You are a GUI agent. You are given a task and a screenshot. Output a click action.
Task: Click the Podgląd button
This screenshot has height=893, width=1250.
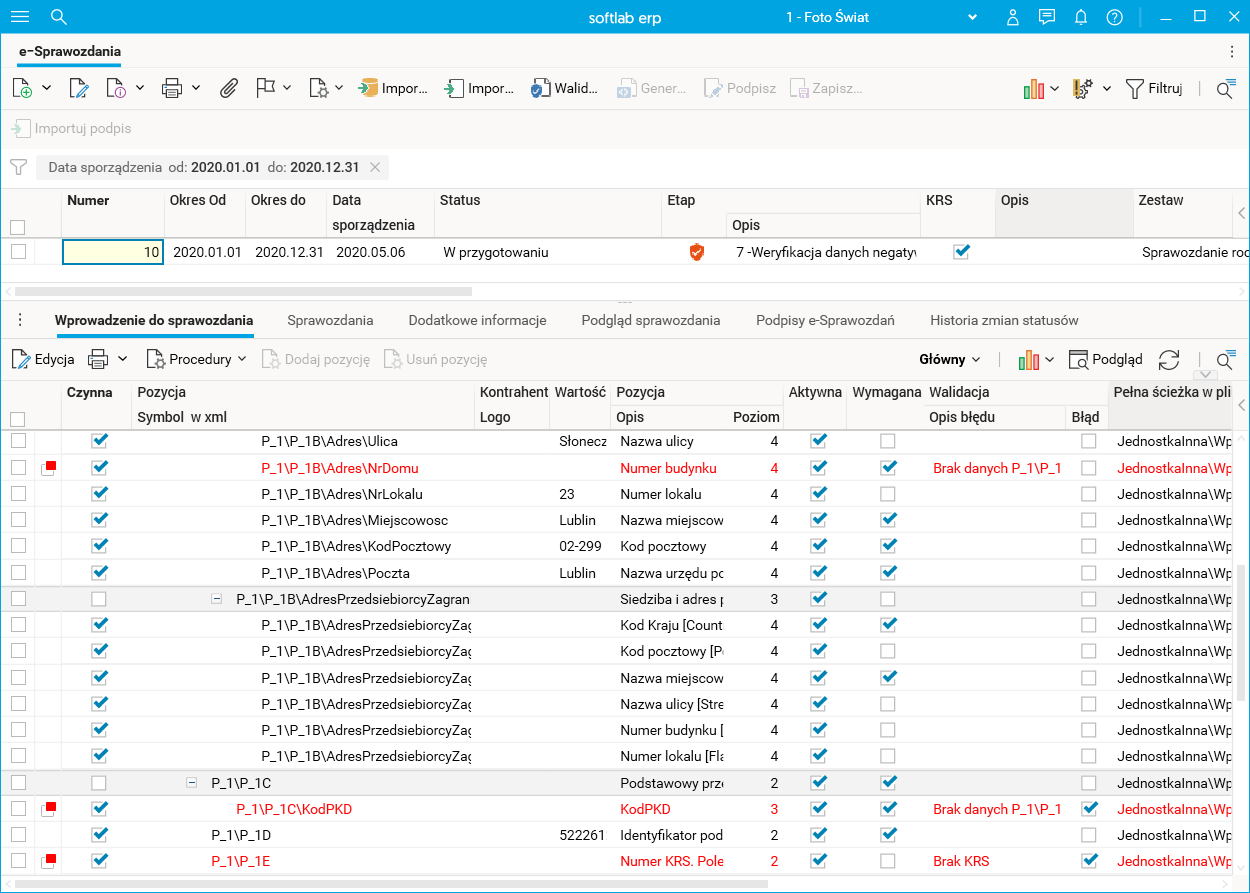[1105, 359]
